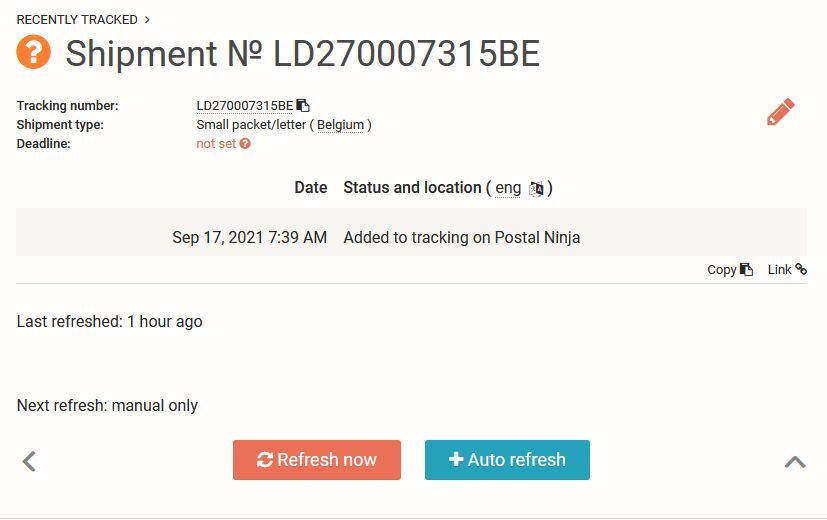
Task: Click the Refresh now button
Action: click(x=317, y=460)
